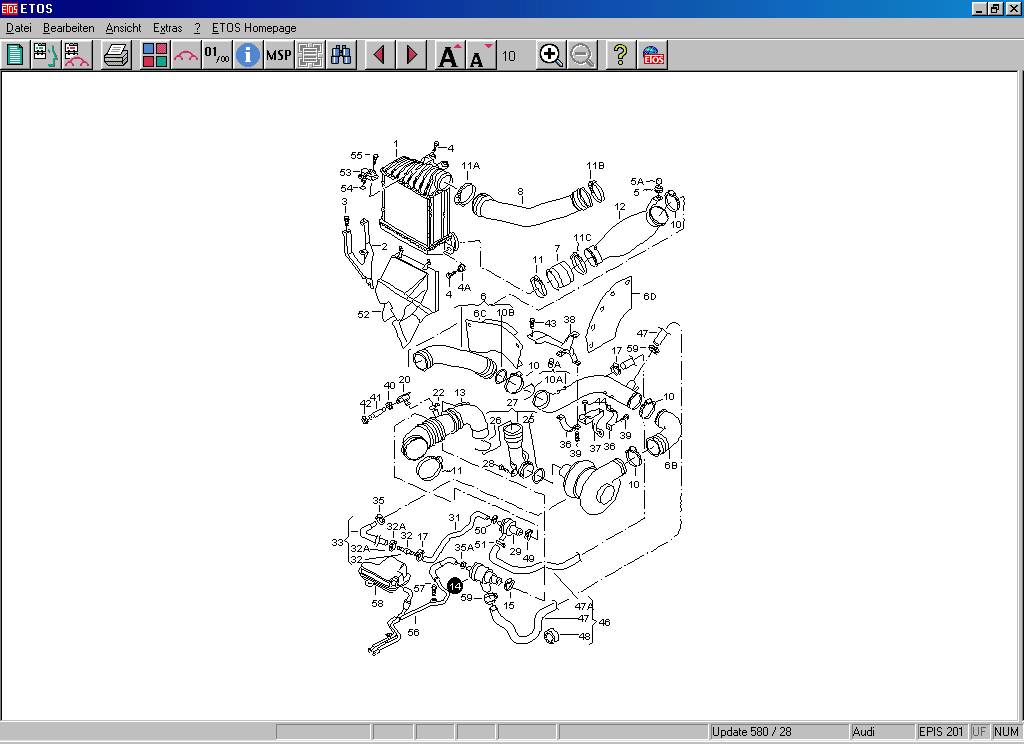
Task: Click the print icon in the toolbar
Action: tap(117, 55)
